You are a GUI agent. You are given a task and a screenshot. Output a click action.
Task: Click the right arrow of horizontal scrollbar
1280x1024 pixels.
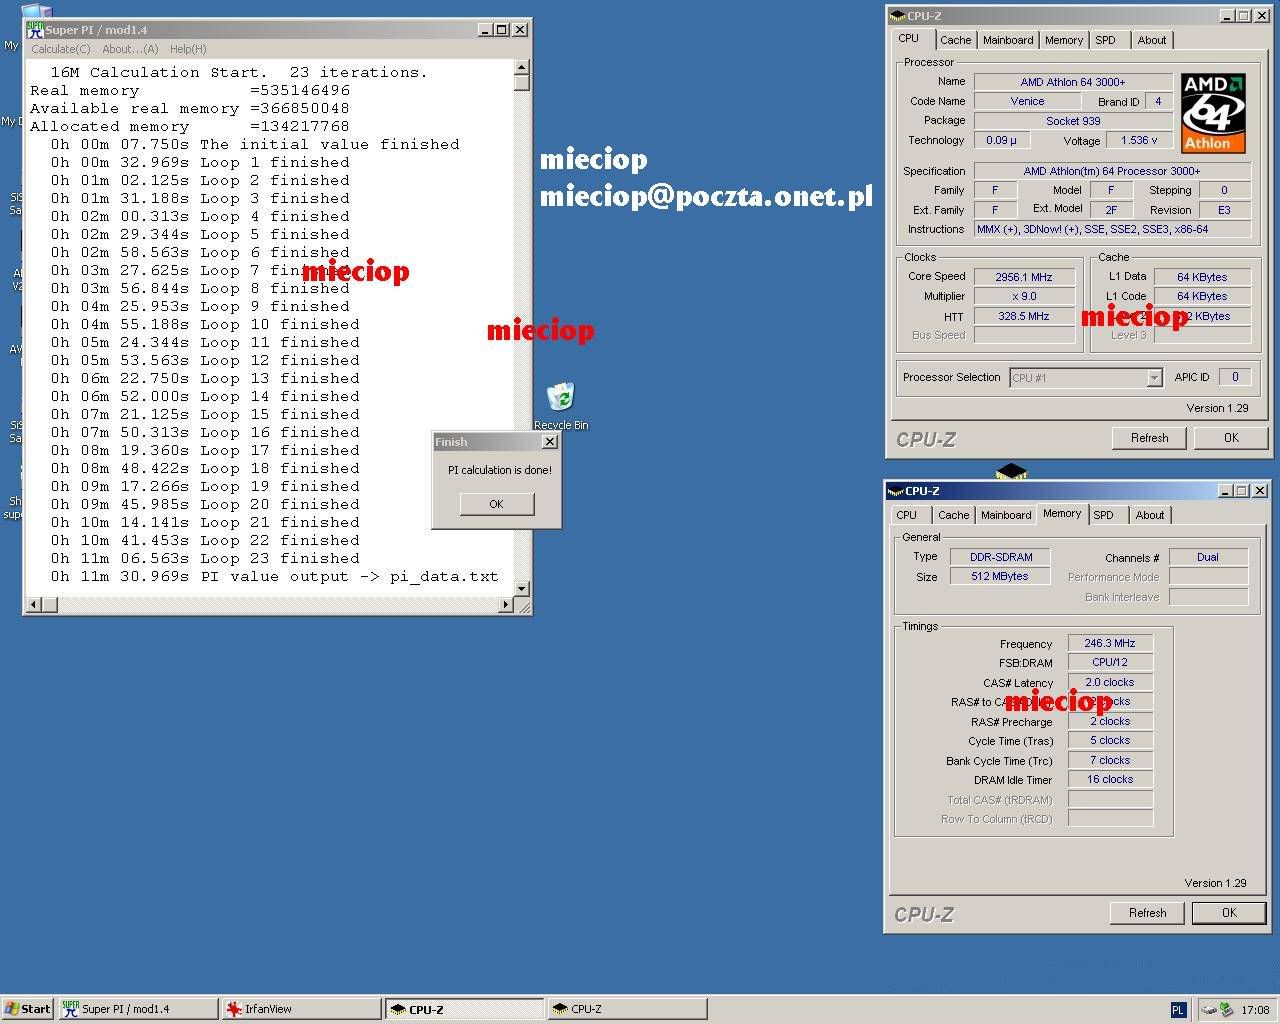pos(505,605)
